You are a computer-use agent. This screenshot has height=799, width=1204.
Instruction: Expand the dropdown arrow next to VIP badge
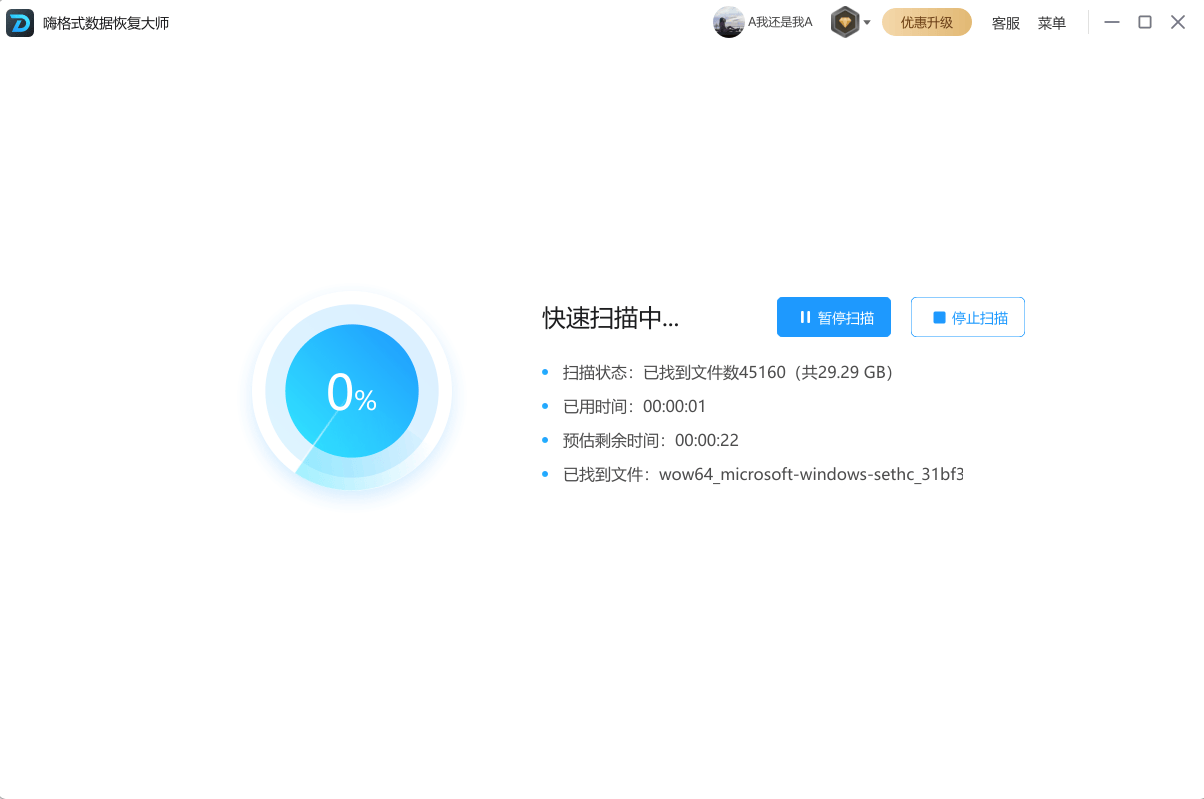point(866,21)
